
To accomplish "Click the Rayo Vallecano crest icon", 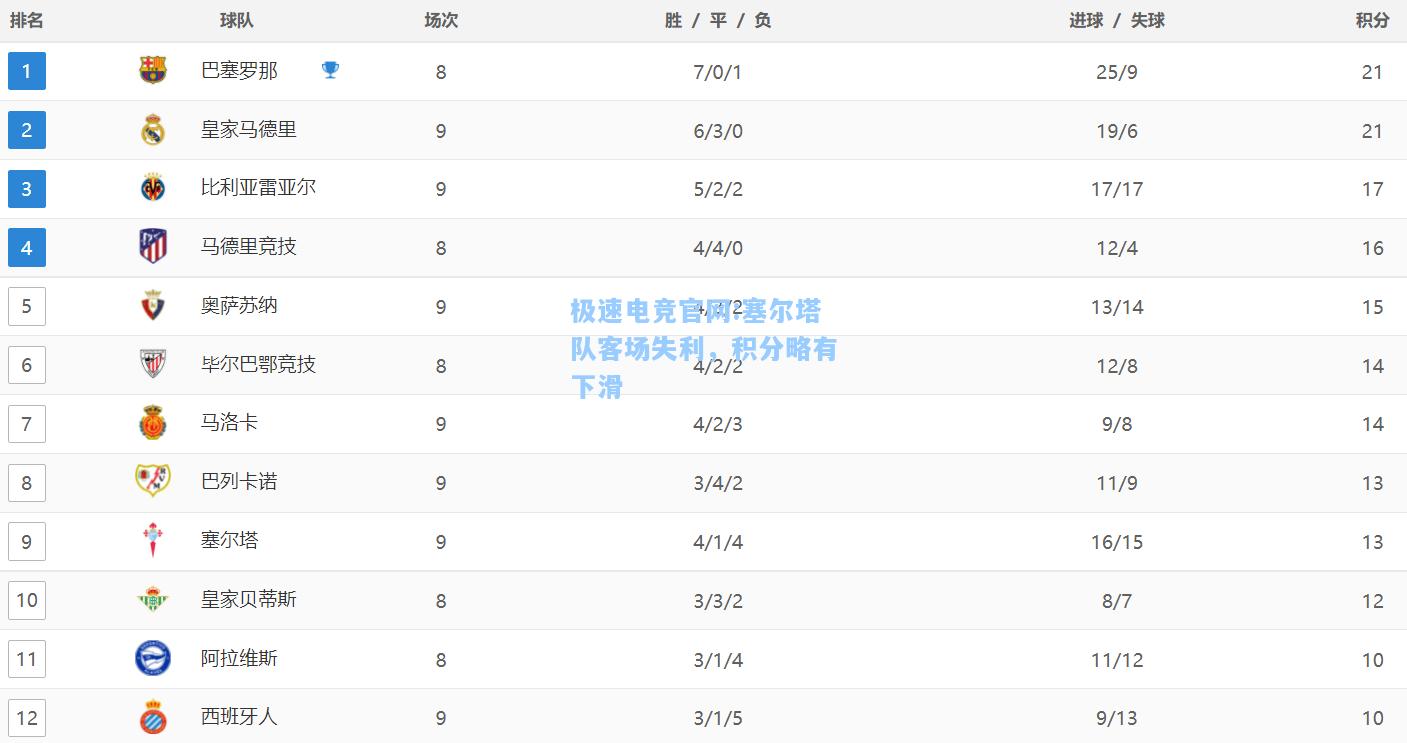I will tap(153, 481).
